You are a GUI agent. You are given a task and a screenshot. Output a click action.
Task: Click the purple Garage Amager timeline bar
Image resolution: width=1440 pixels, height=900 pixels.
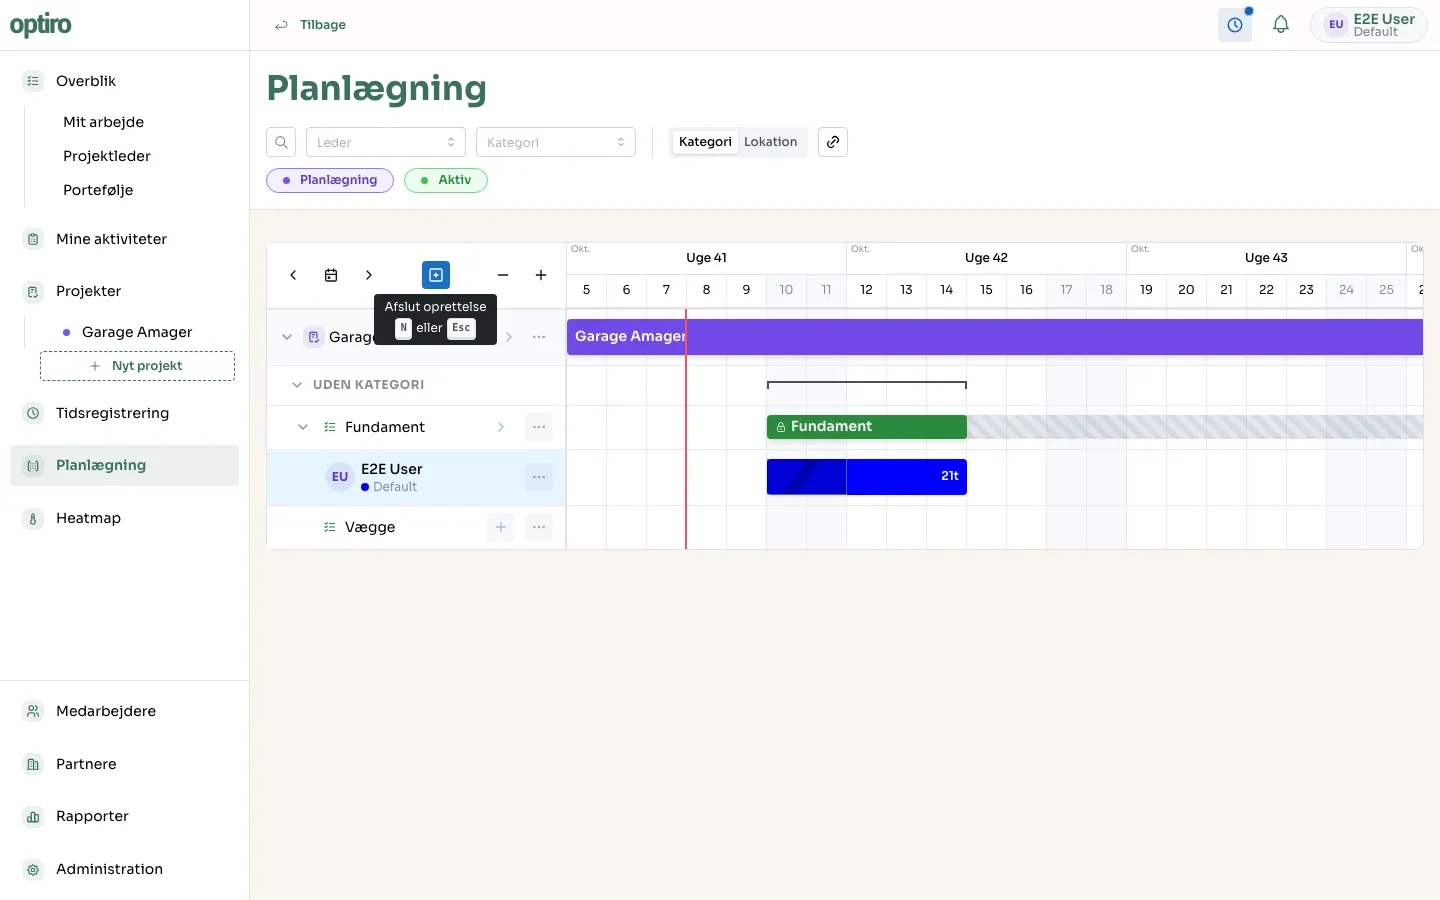[x=995, y=337]
